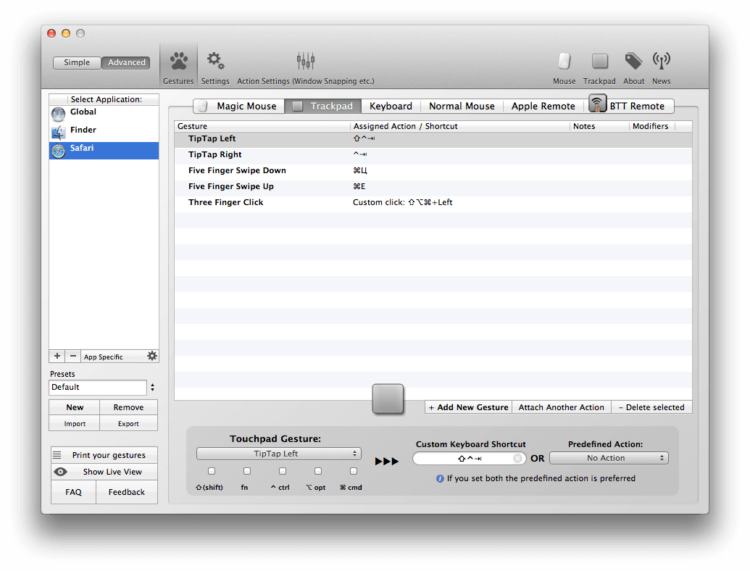Switch to Advanced mode
Screen dimensions: 750x571
[126, 63]
